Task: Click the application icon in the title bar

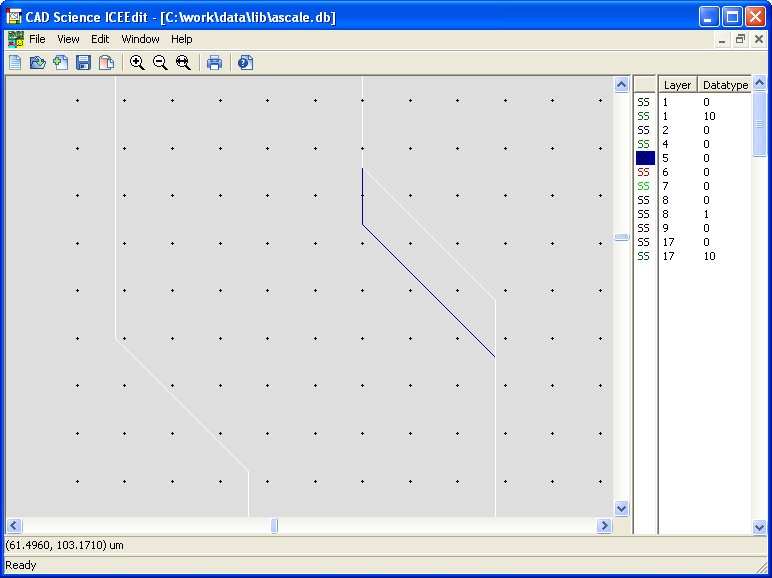Action: 14,17
